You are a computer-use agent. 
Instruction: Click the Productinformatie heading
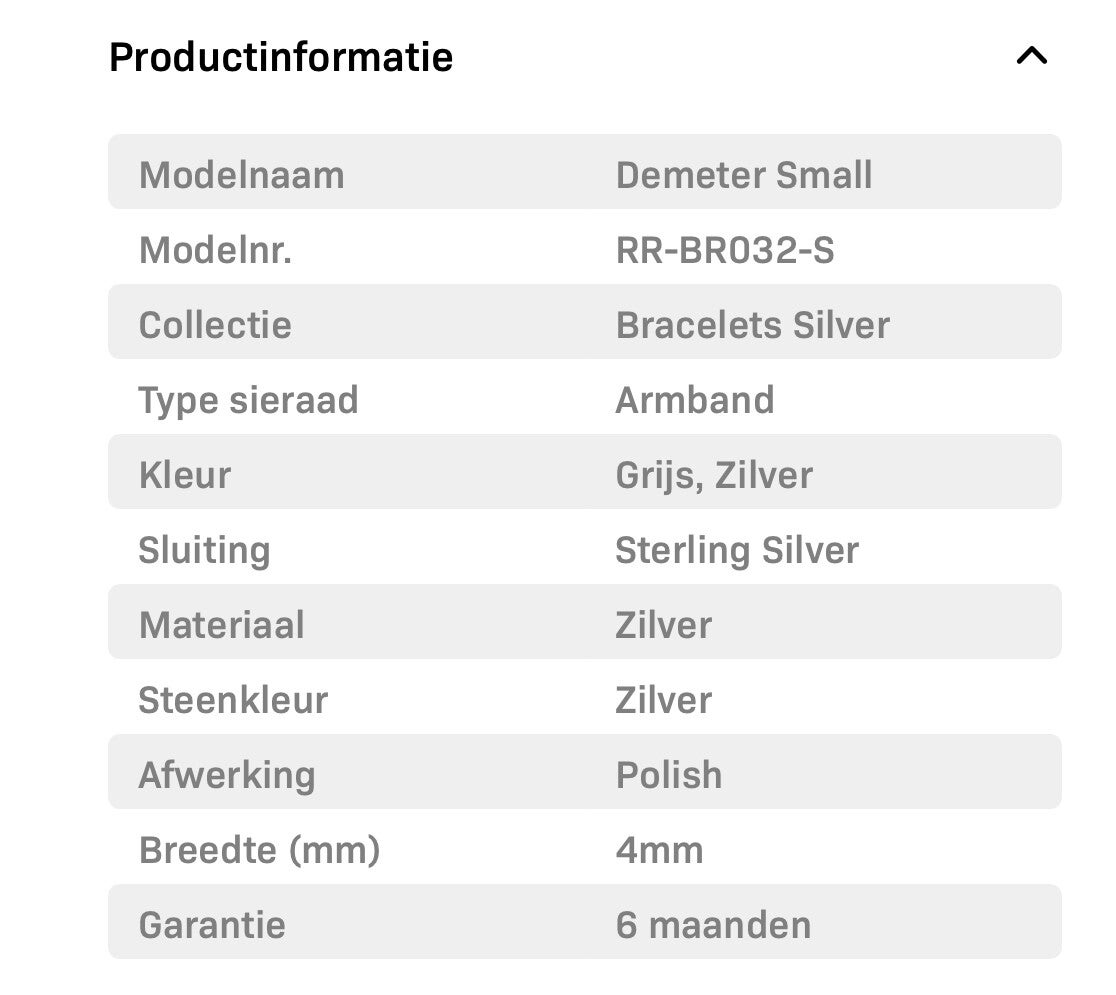(280, 57)
